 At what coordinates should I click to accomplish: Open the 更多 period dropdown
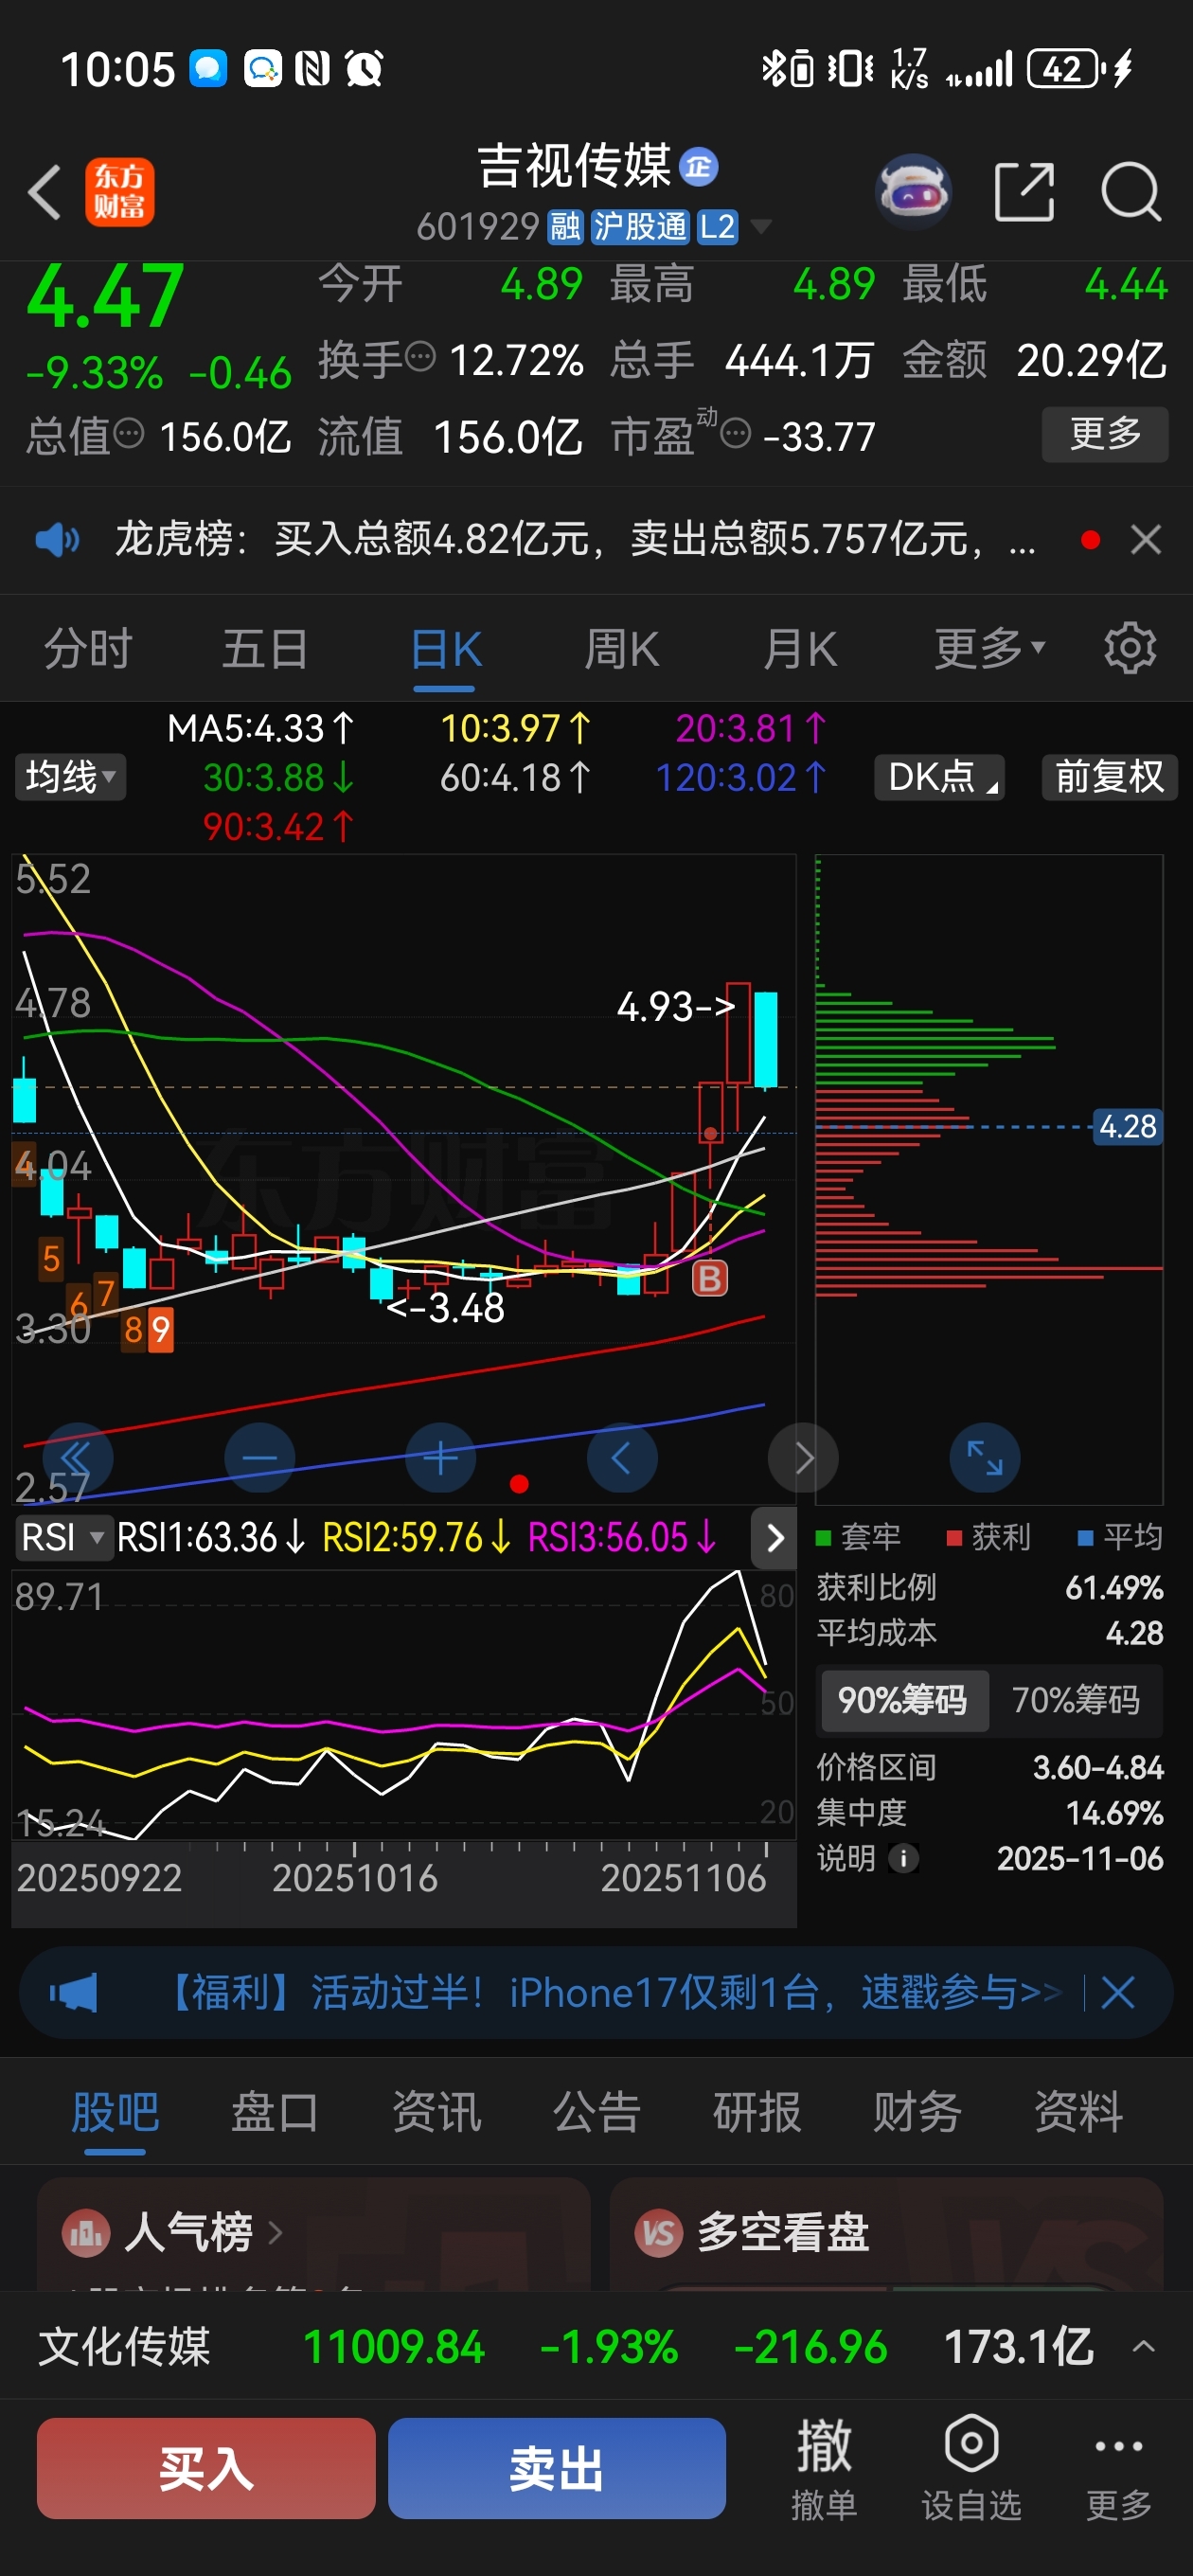pos(990,648)
